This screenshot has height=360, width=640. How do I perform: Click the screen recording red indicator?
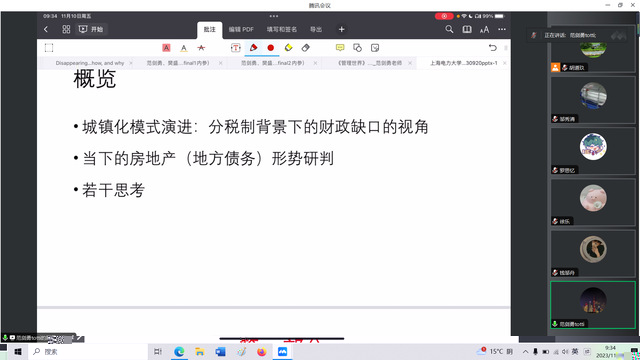click(444, 16)
